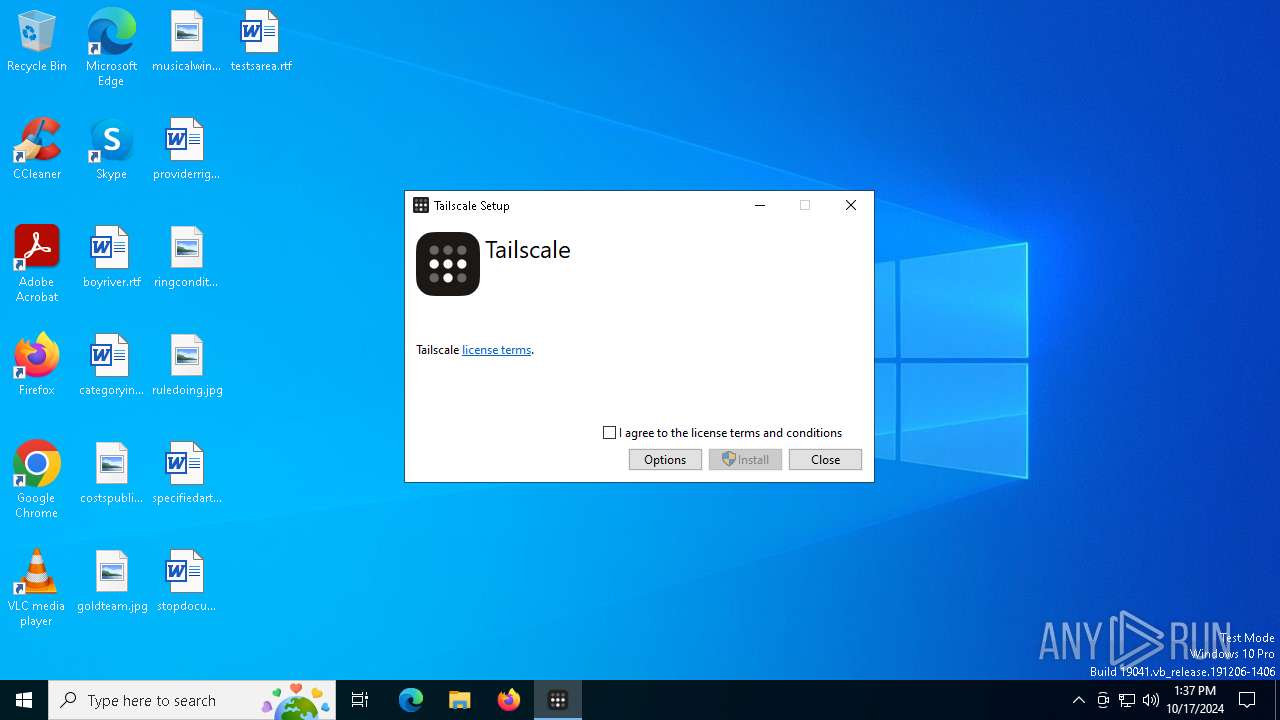The image size is (1280, 720).
Task: Select the specifiedart... Word document
Action: [186, 474]
